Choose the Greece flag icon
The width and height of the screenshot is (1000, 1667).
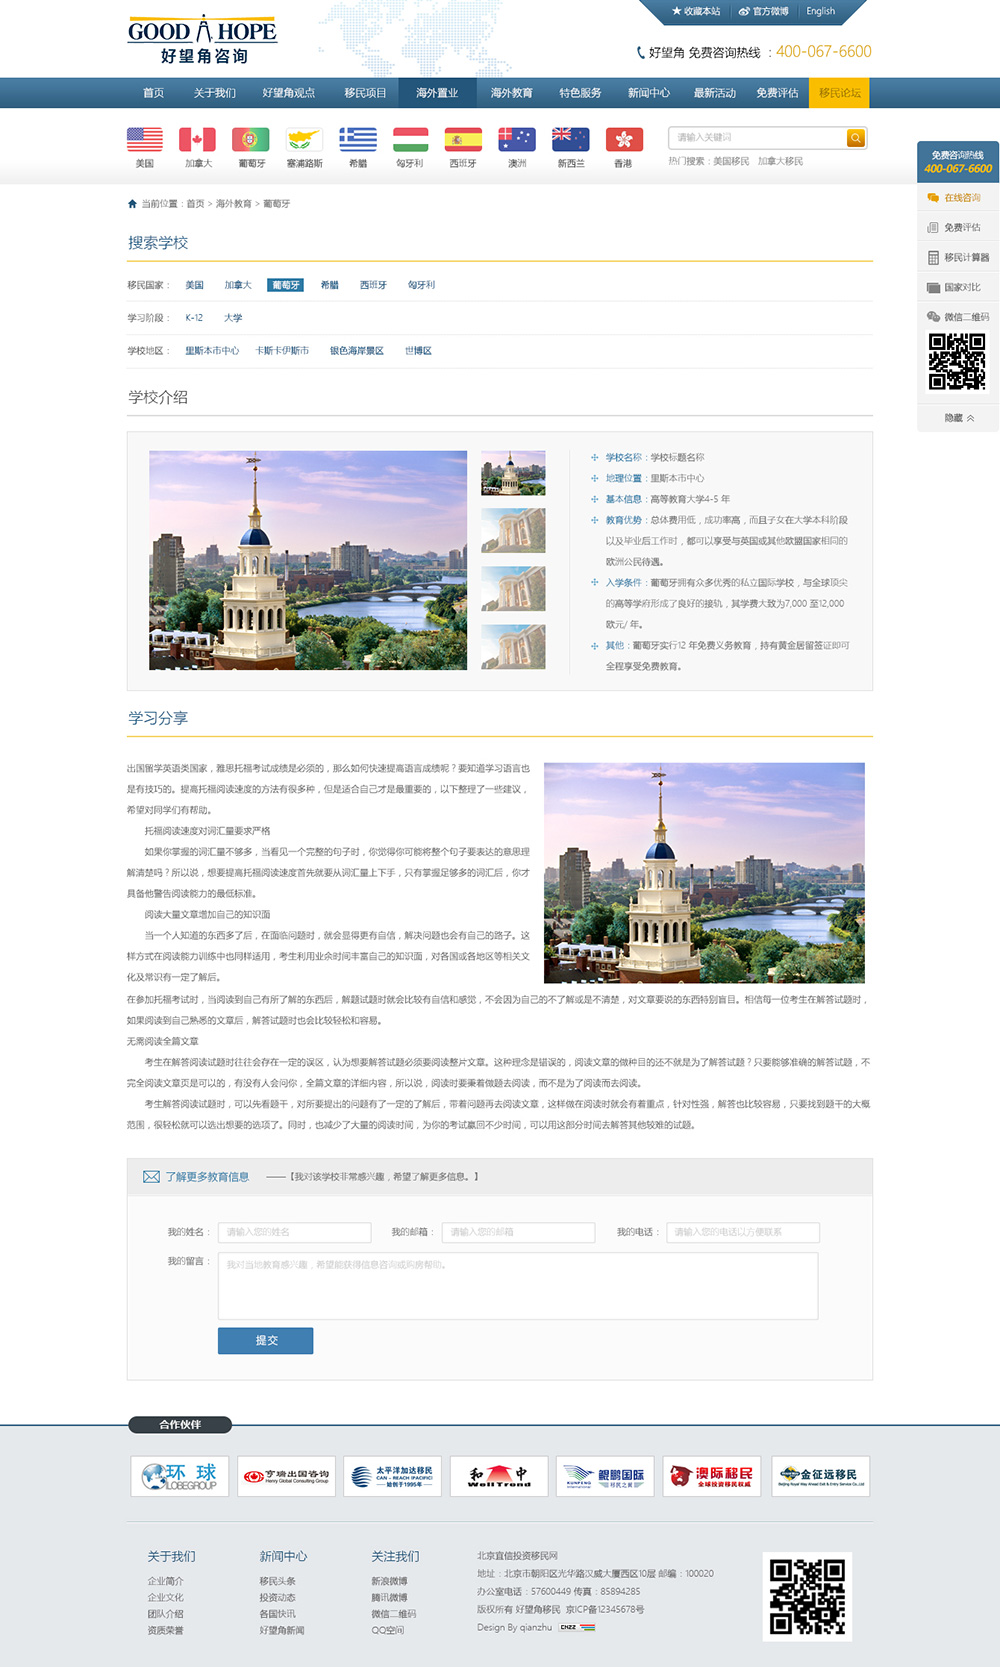coord(357,140)
